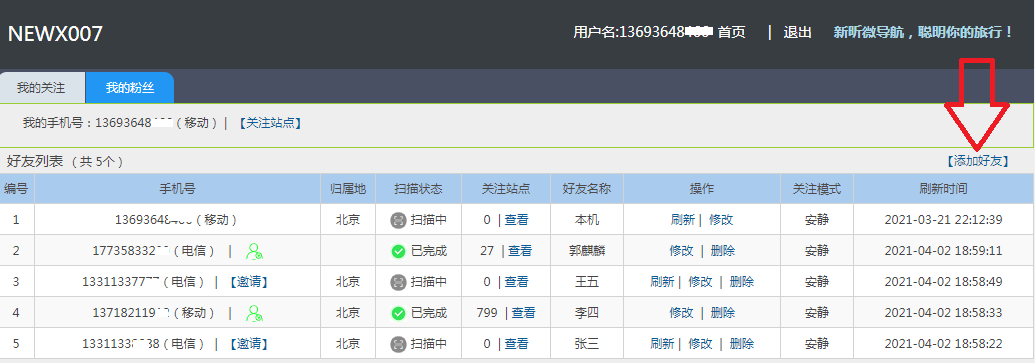This screenshot has width=1035, height=363.
Task: Click the timestamp 2021-03-21 22:12:39
Action: [943, 220]
